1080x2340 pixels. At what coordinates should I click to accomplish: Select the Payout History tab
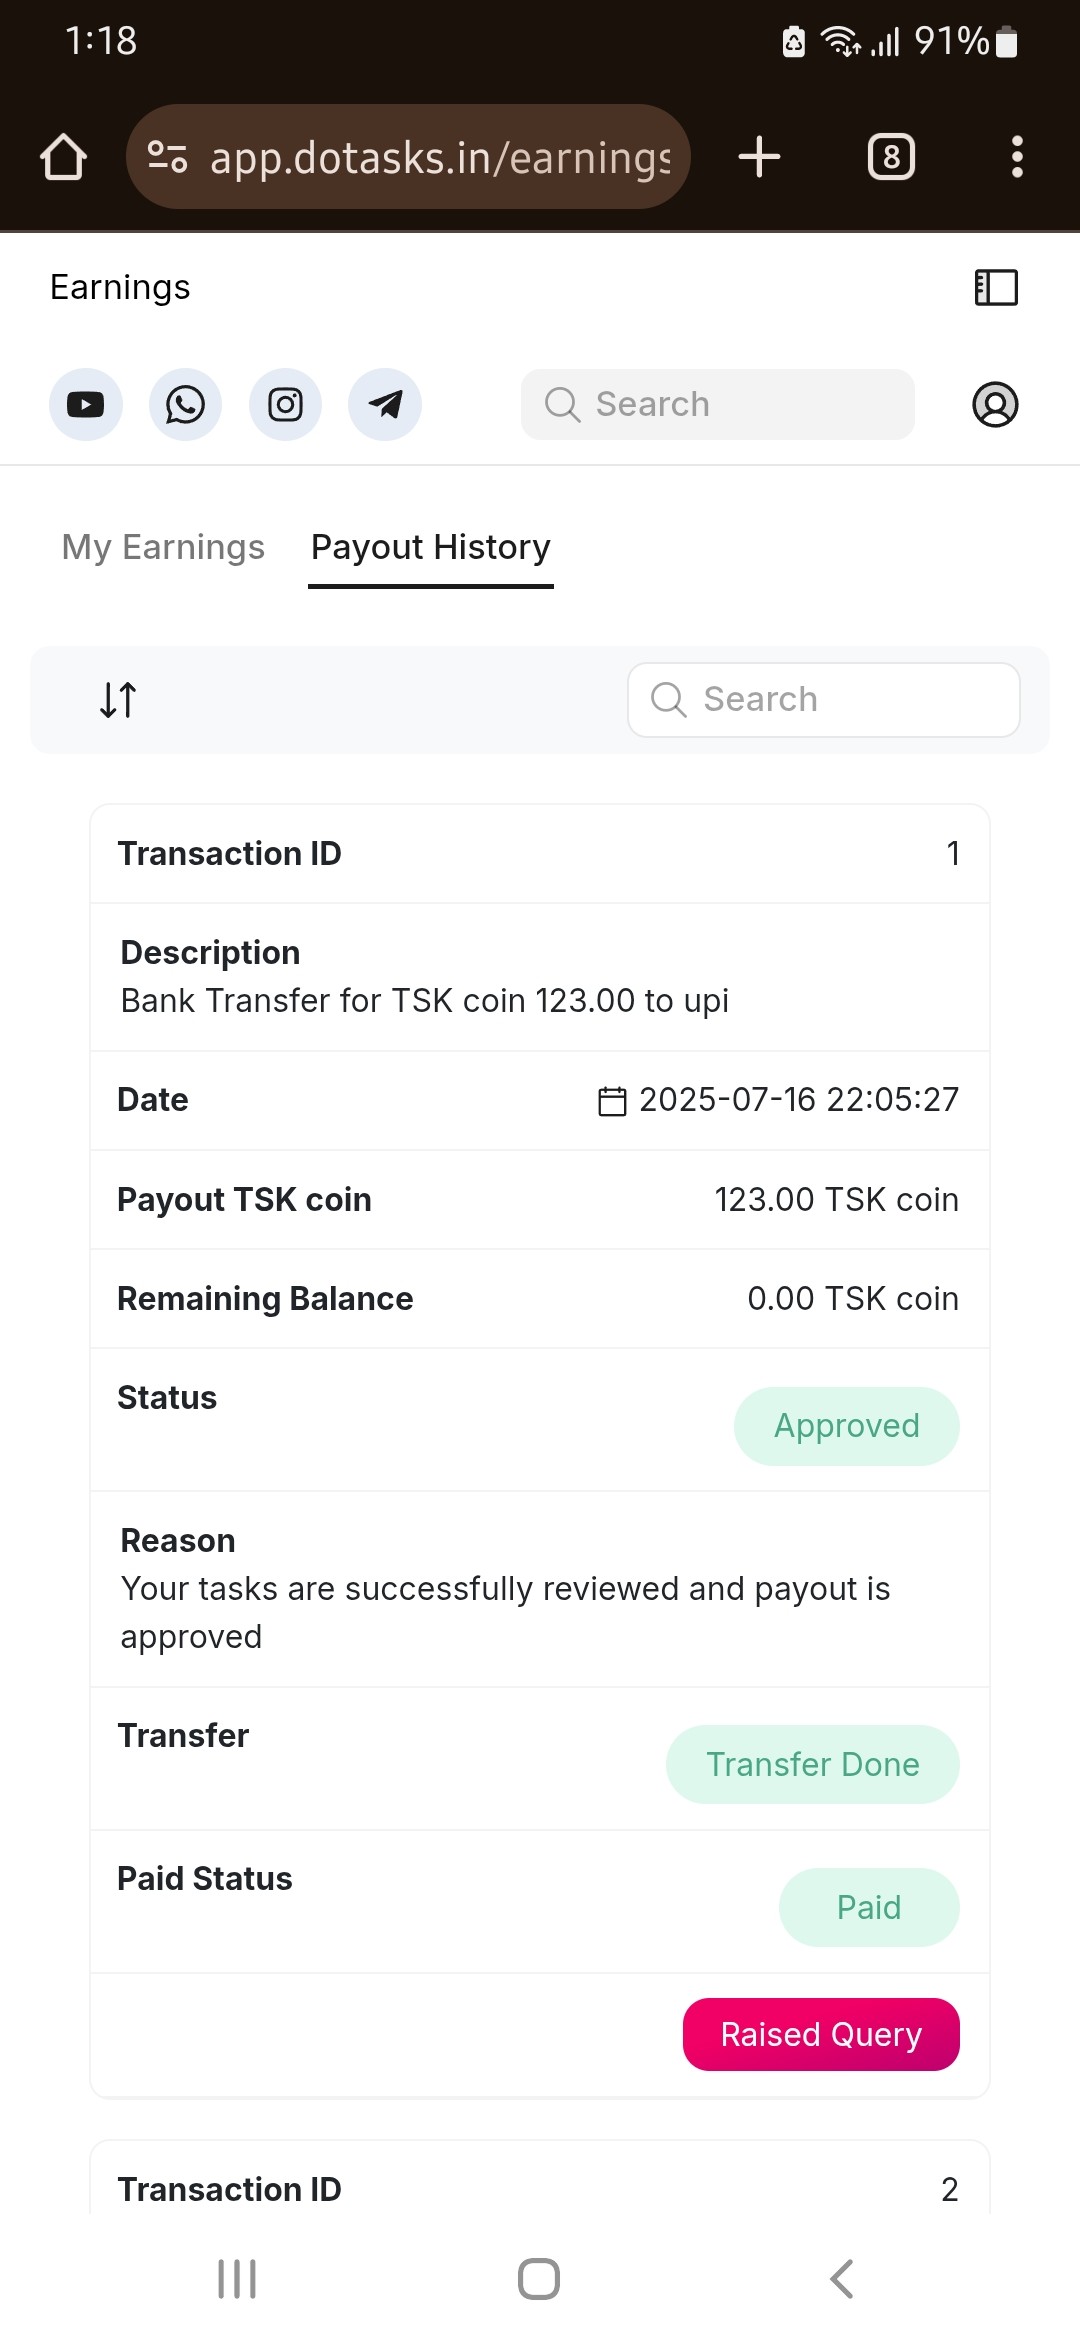click(x=431, y=547)
